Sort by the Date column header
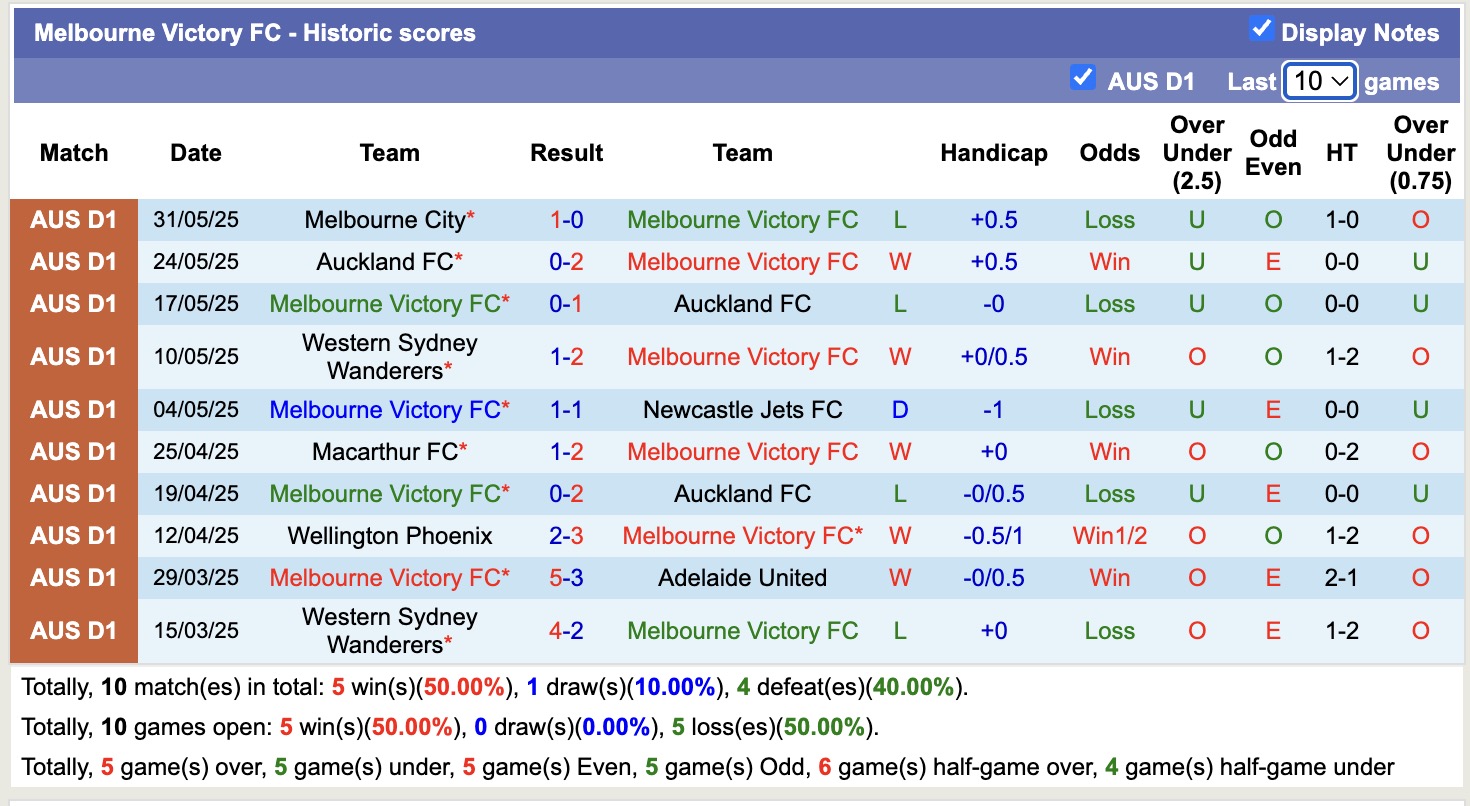Screen dimensions: 1470x806 coord(195,153)
